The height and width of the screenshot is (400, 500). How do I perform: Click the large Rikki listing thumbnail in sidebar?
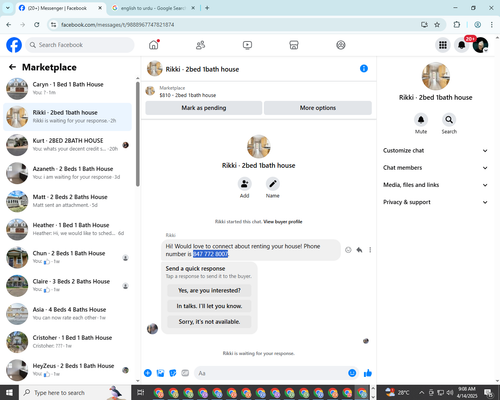point(436,76)
